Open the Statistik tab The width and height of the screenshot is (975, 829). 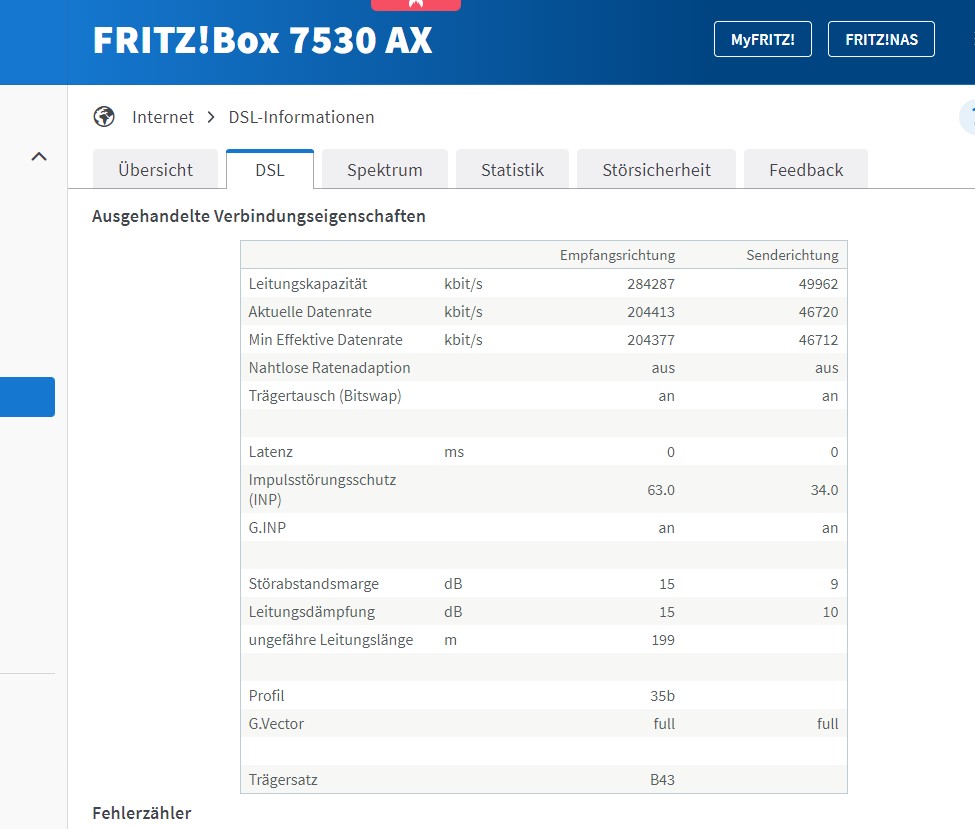pos(512,169)
